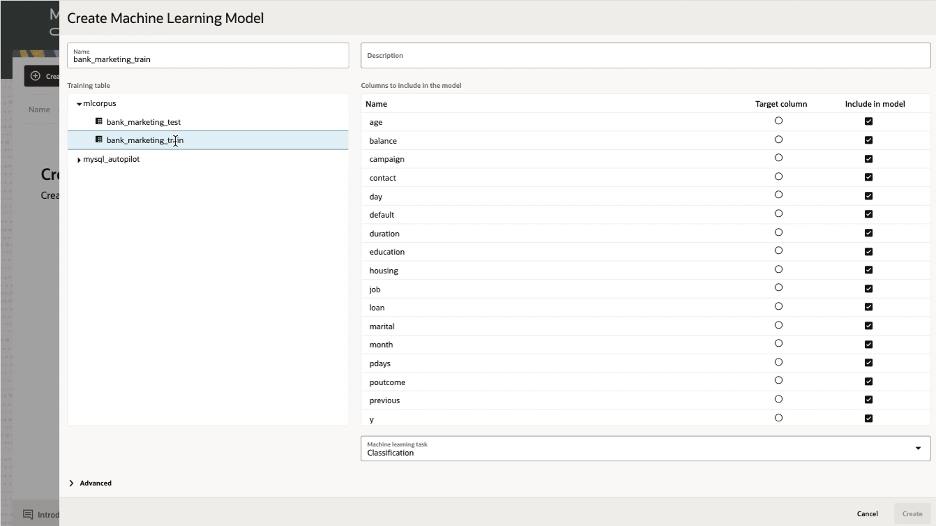Set marital as target column
Image resolution: width=936 pixels, height=526 pixels.
point(778,325)
